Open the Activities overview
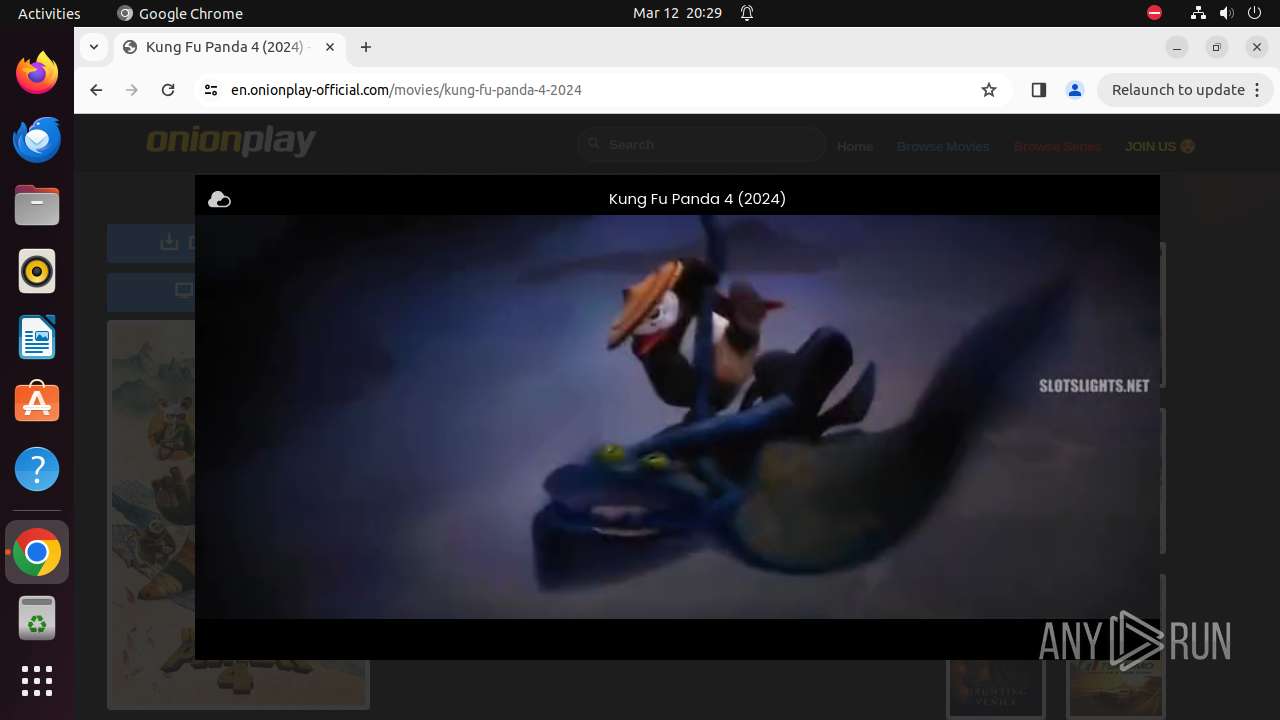The image size is (1280, 720). click(49, 13)
